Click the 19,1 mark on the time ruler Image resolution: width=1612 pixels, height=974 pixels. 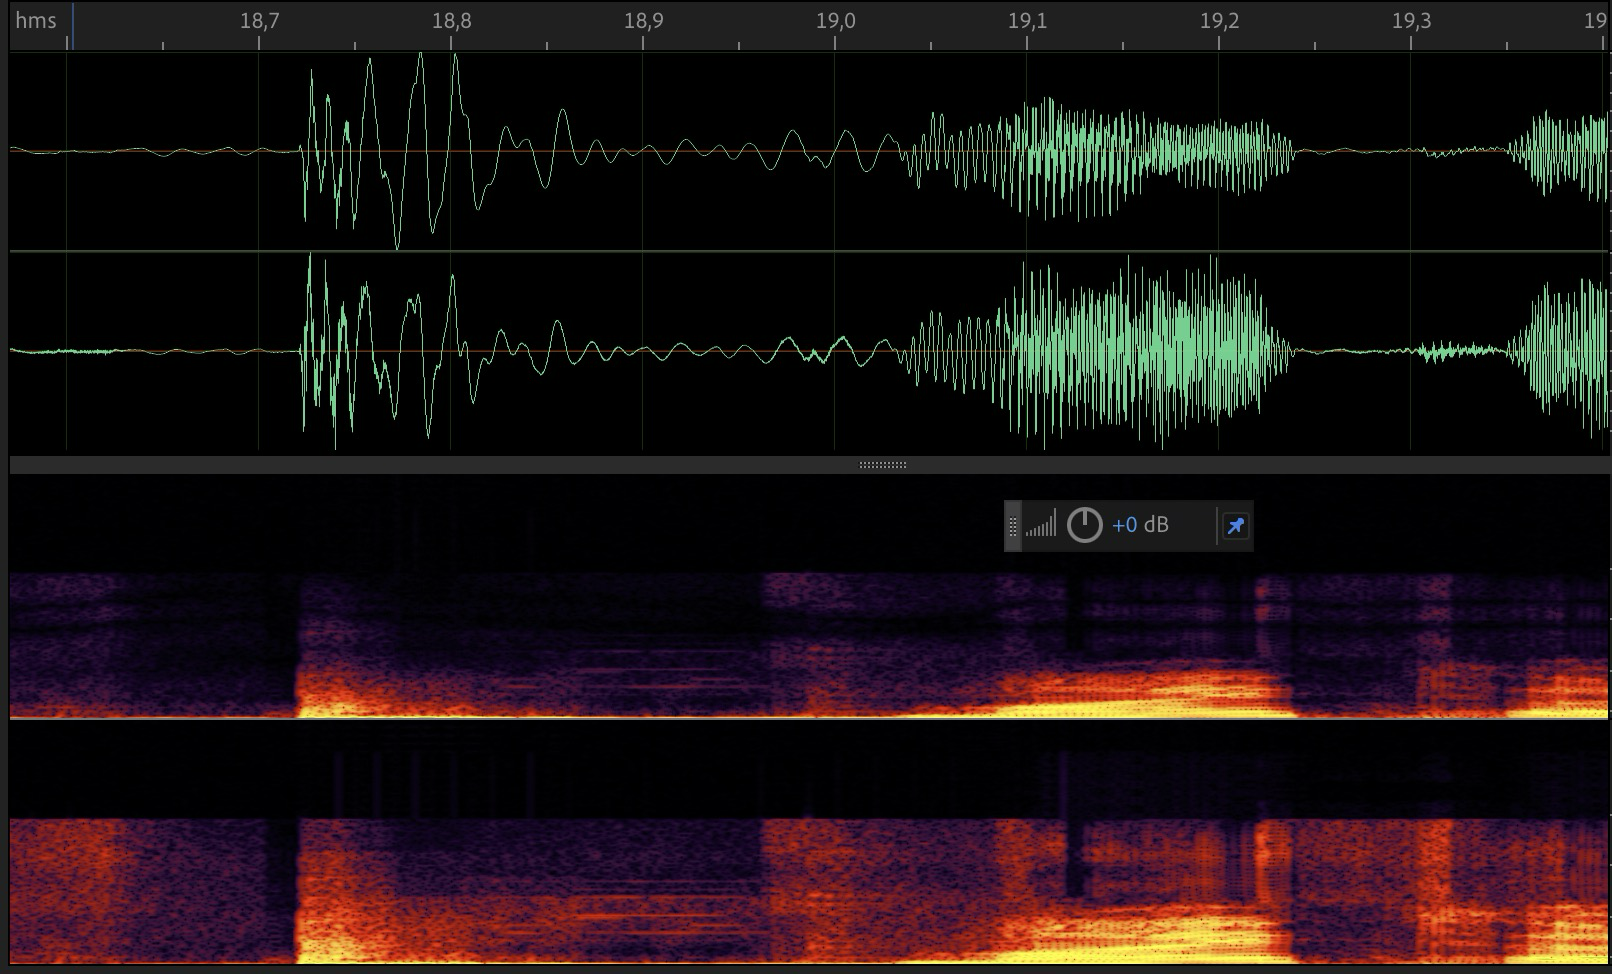pos(1027,22)
